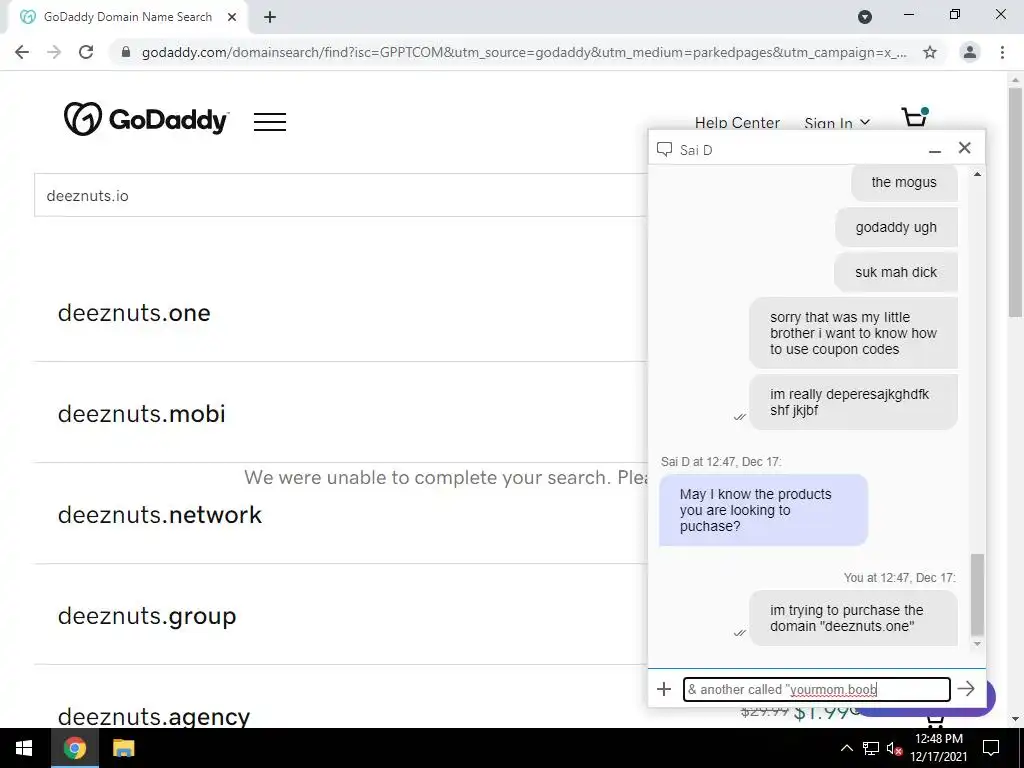Expand the Sign In dropdown
Viewport: 1024px width, 768px height.
click(x=837, y=123)
